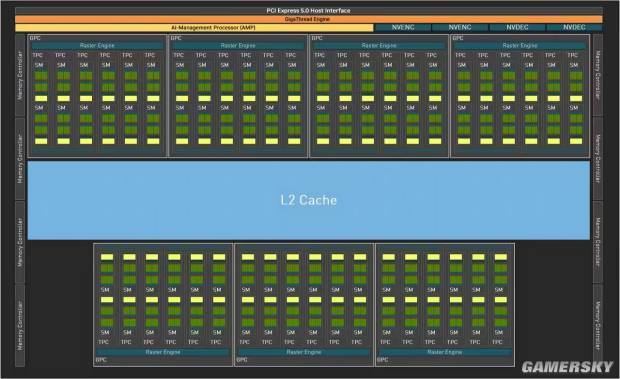The width and height of the screenshot is (620, 379).
Task: Select Raster Engine in the bottom-middle GPC
Action: pos(304,352)
